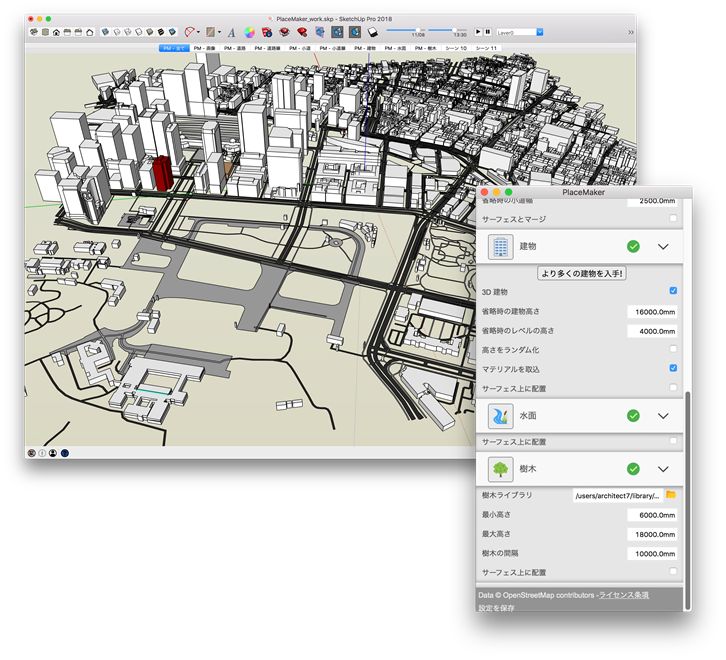Click the 設定を保存 save settings link
Image resolution: width=726 pixels, height=660 pixels.
496,608
